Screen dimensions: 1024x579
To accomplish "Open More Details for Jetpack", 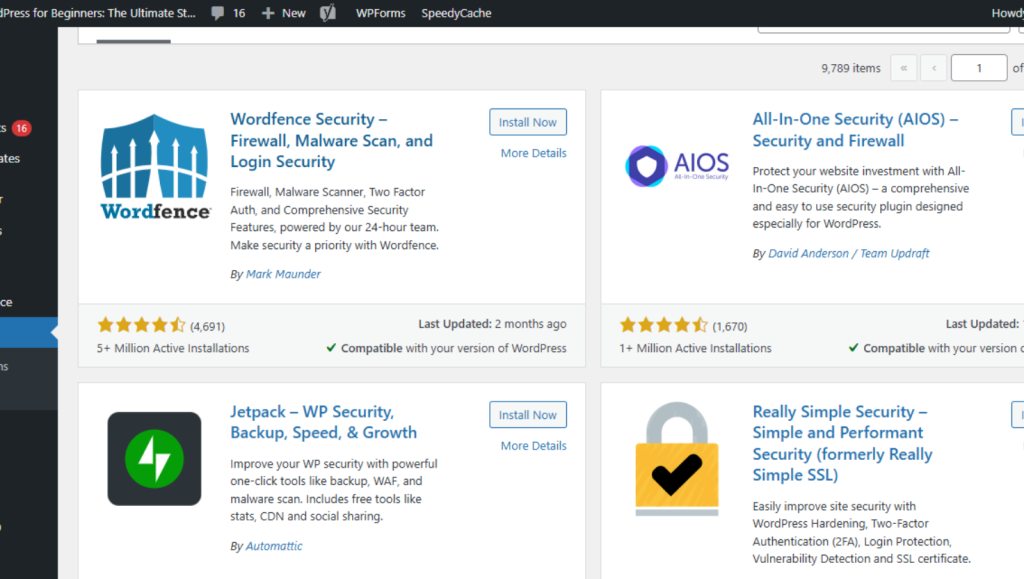I will pyautogui.click(x=533, y=445).
